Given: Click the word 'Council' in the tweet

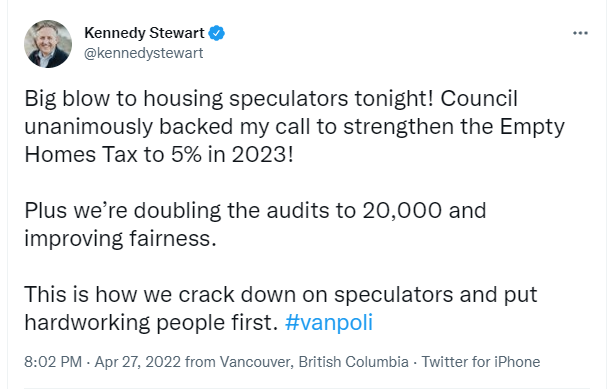Looking at the screenshot, I should click(x=479, y=98).
